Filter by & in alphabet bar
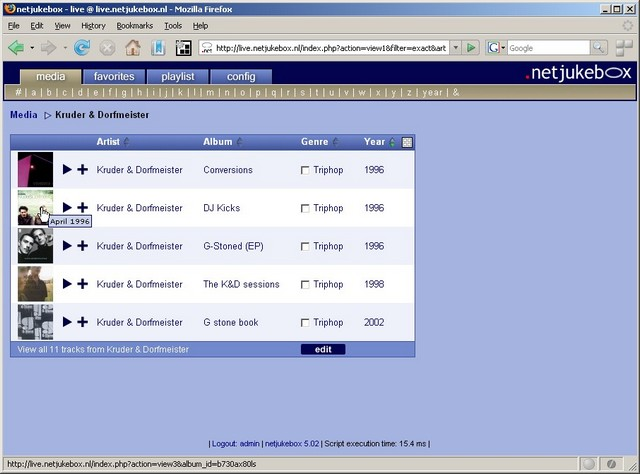The image size is (640, 474). (x=456, y=93)
